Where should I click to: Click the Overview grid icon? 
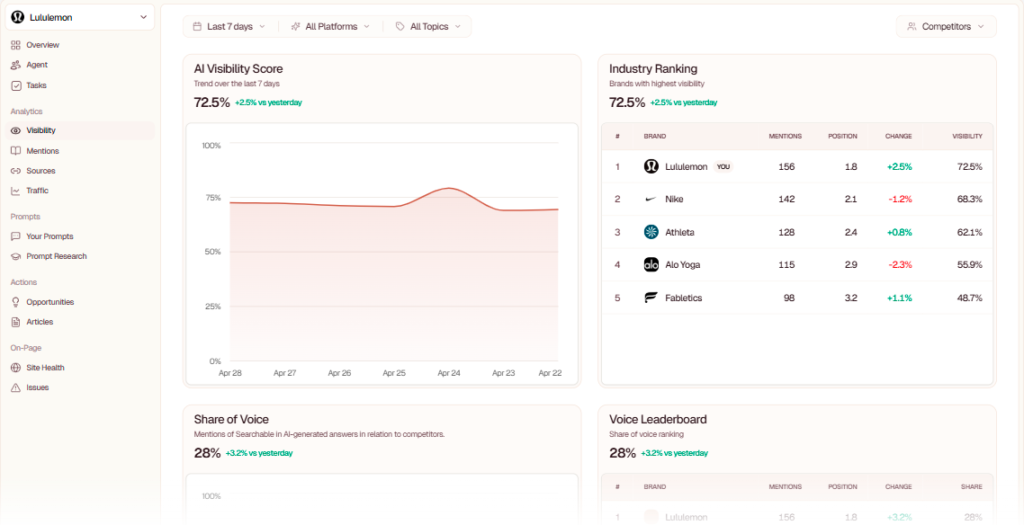(16, 45)
